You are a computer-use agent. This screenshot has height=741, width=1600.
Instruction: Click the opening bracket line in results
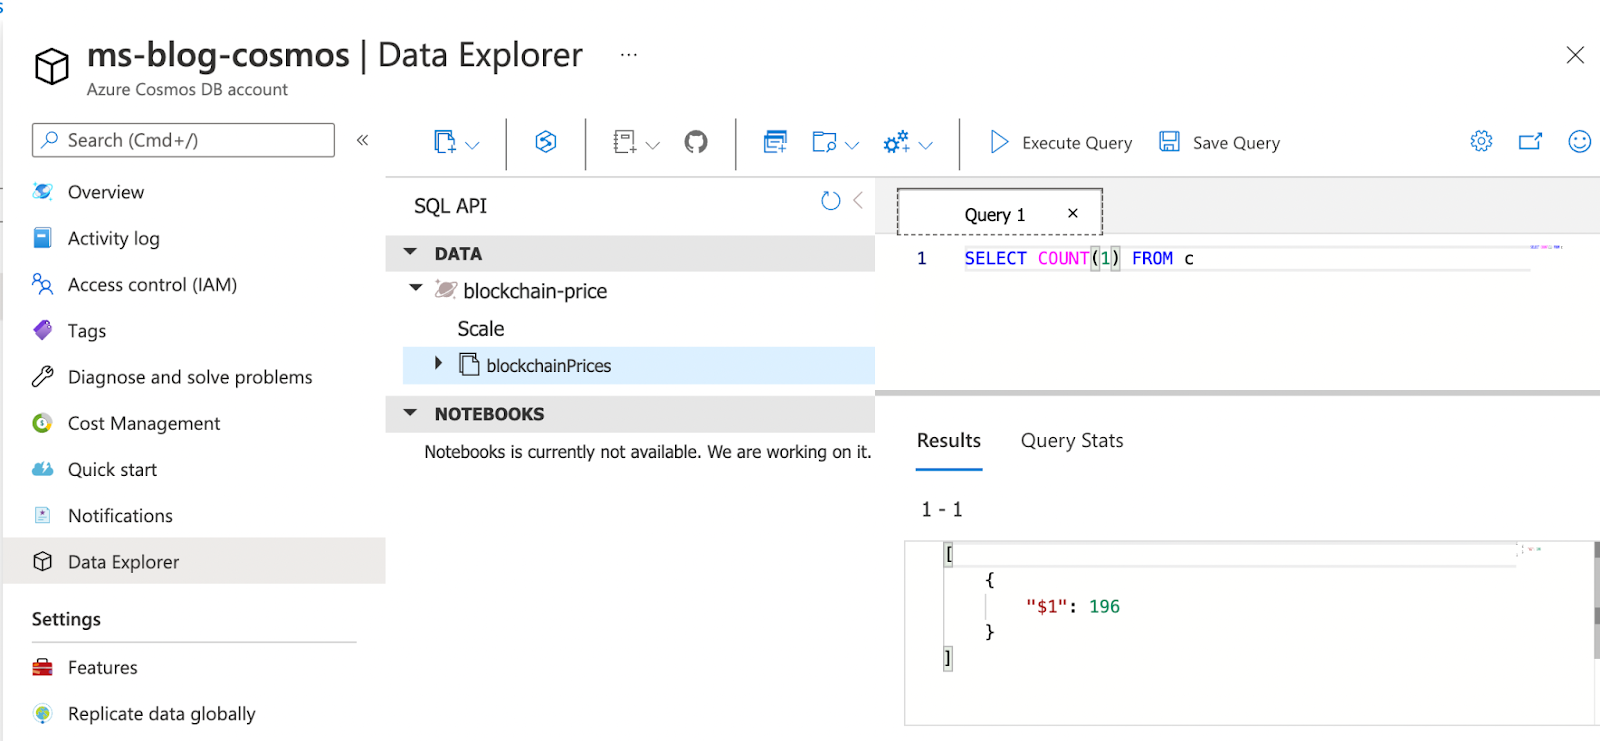pyautogui.click(x=949, y=554)
